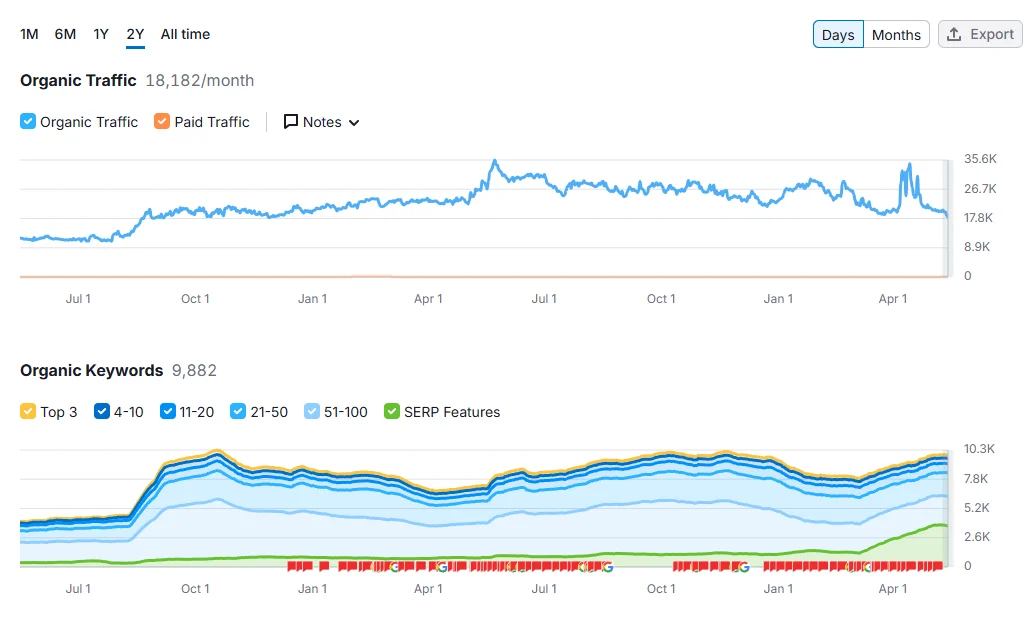
Task: Hide the 11-20 keywords series
Action: pos(168,412)
